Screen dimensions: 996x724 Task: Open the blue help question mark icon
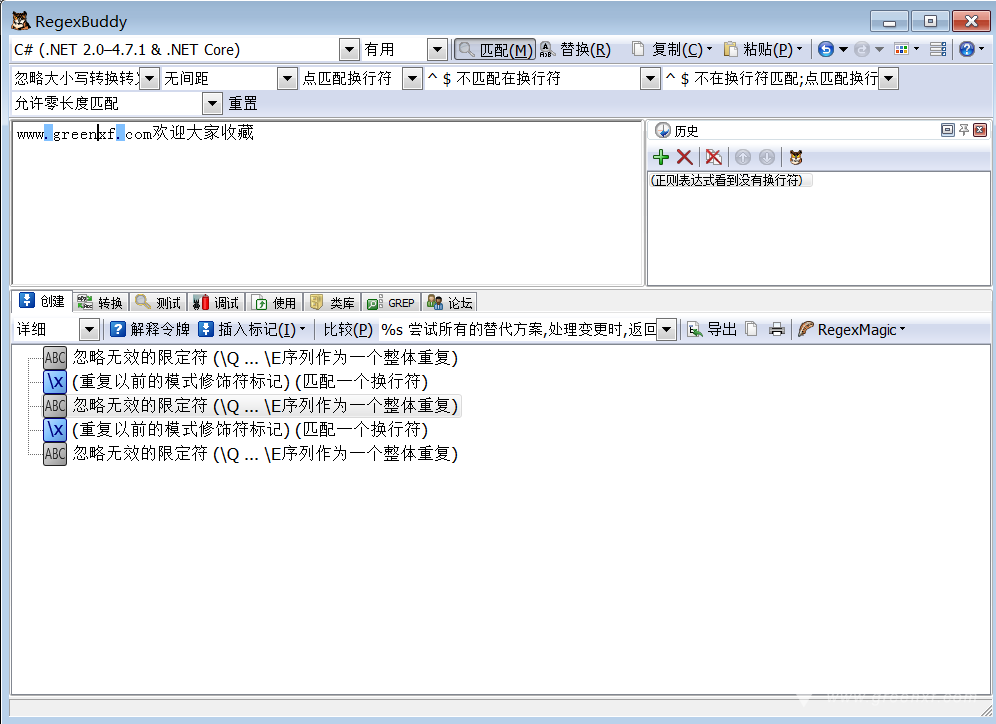point(967,50)
